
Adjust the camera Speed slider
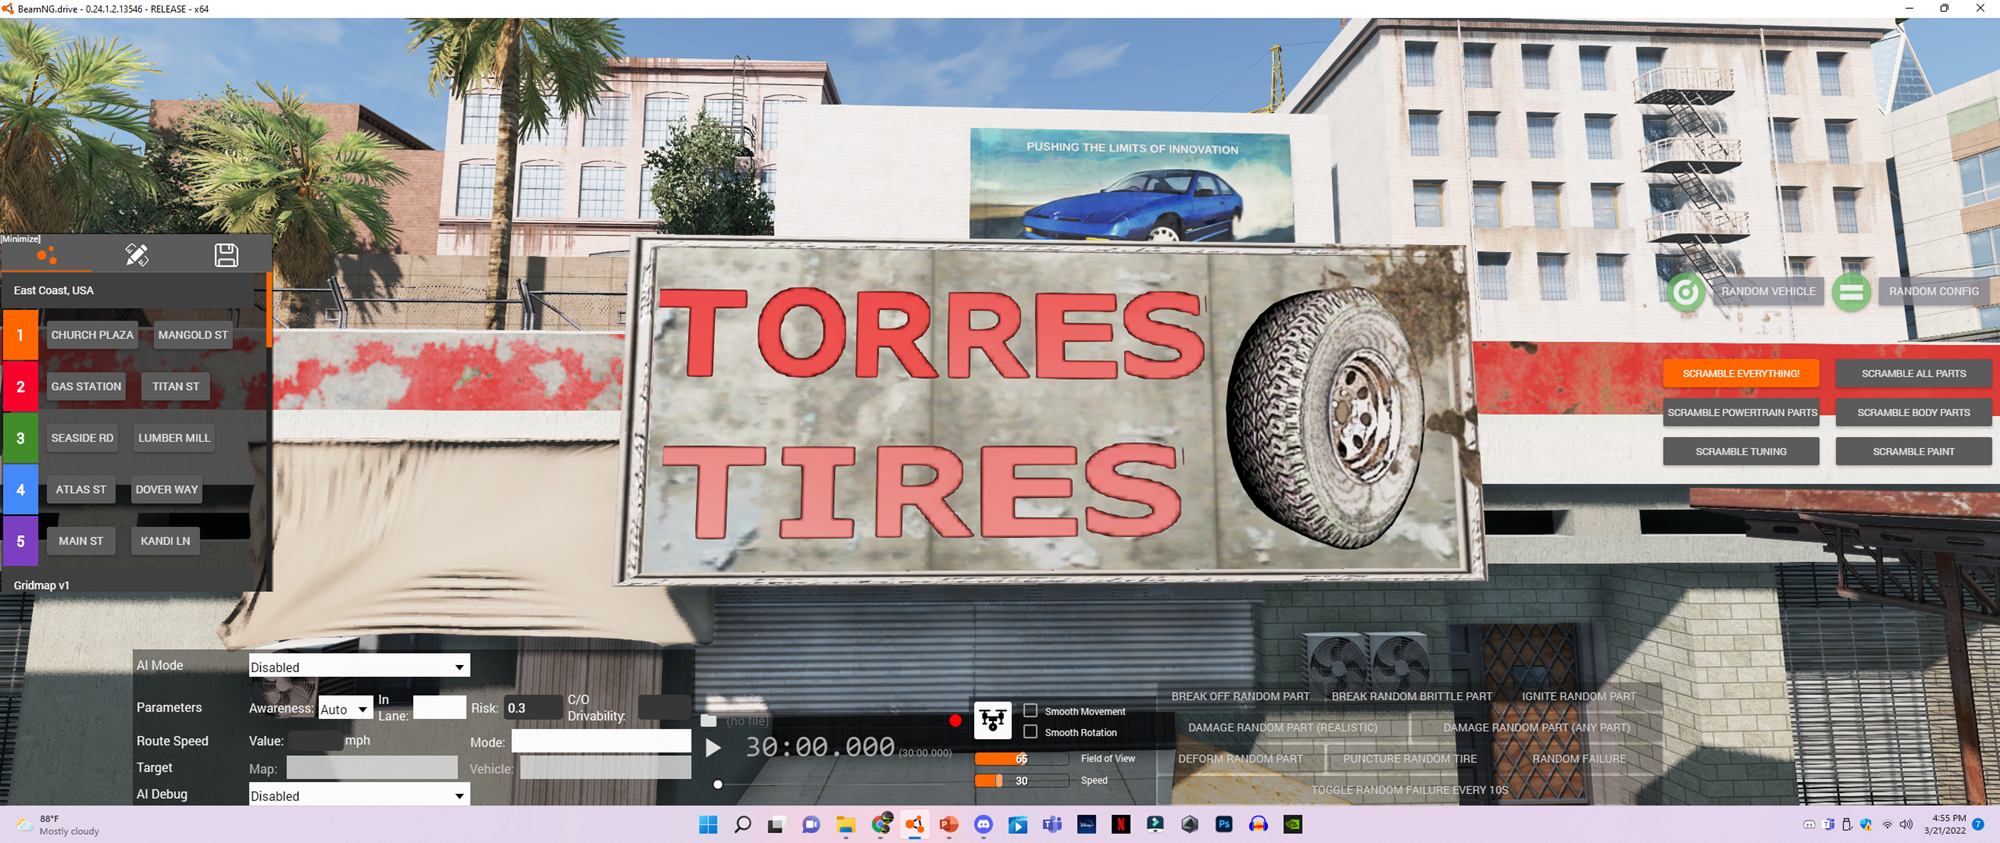(1021, 781)
